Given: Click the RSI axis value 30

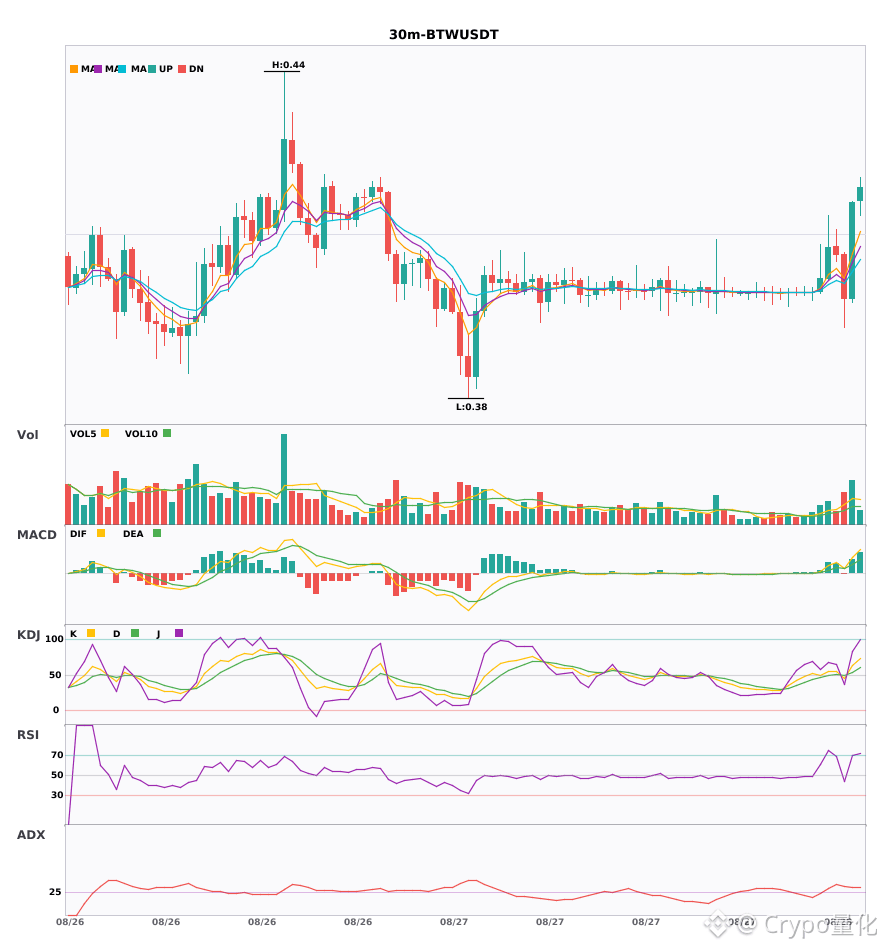Looking at the screenshot, I should (57, 795).
